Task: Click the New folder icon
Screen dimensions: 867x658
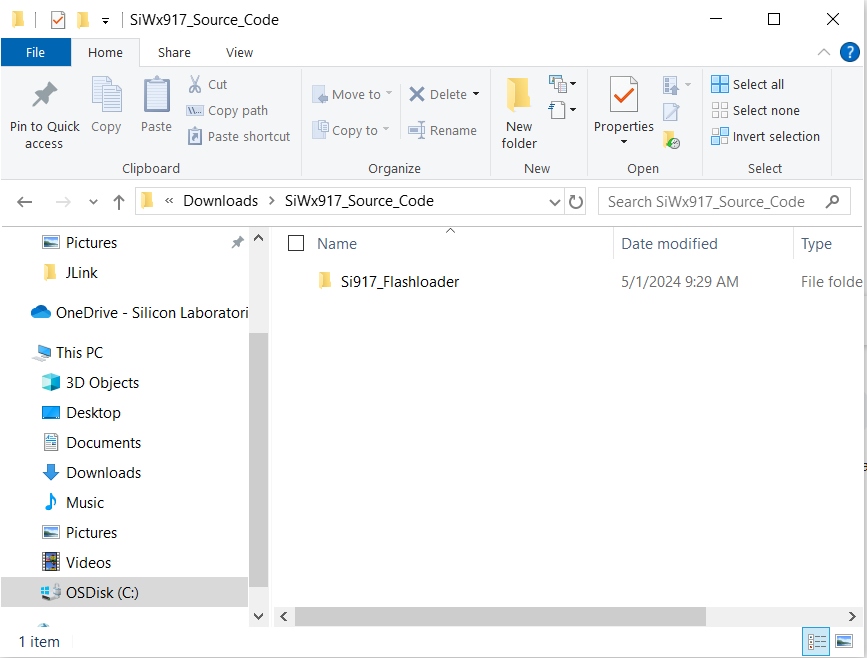Action: tap(519, 95)
